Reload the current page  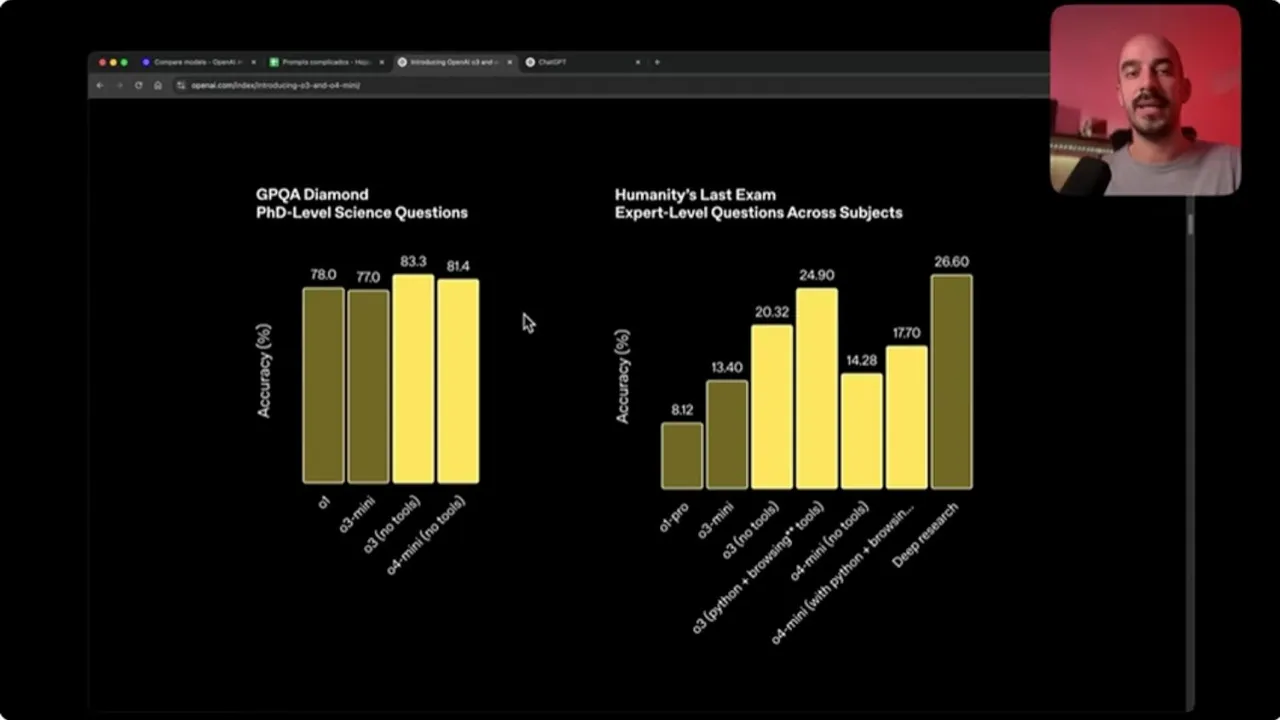pyautogui.click(x=138, y=85)
